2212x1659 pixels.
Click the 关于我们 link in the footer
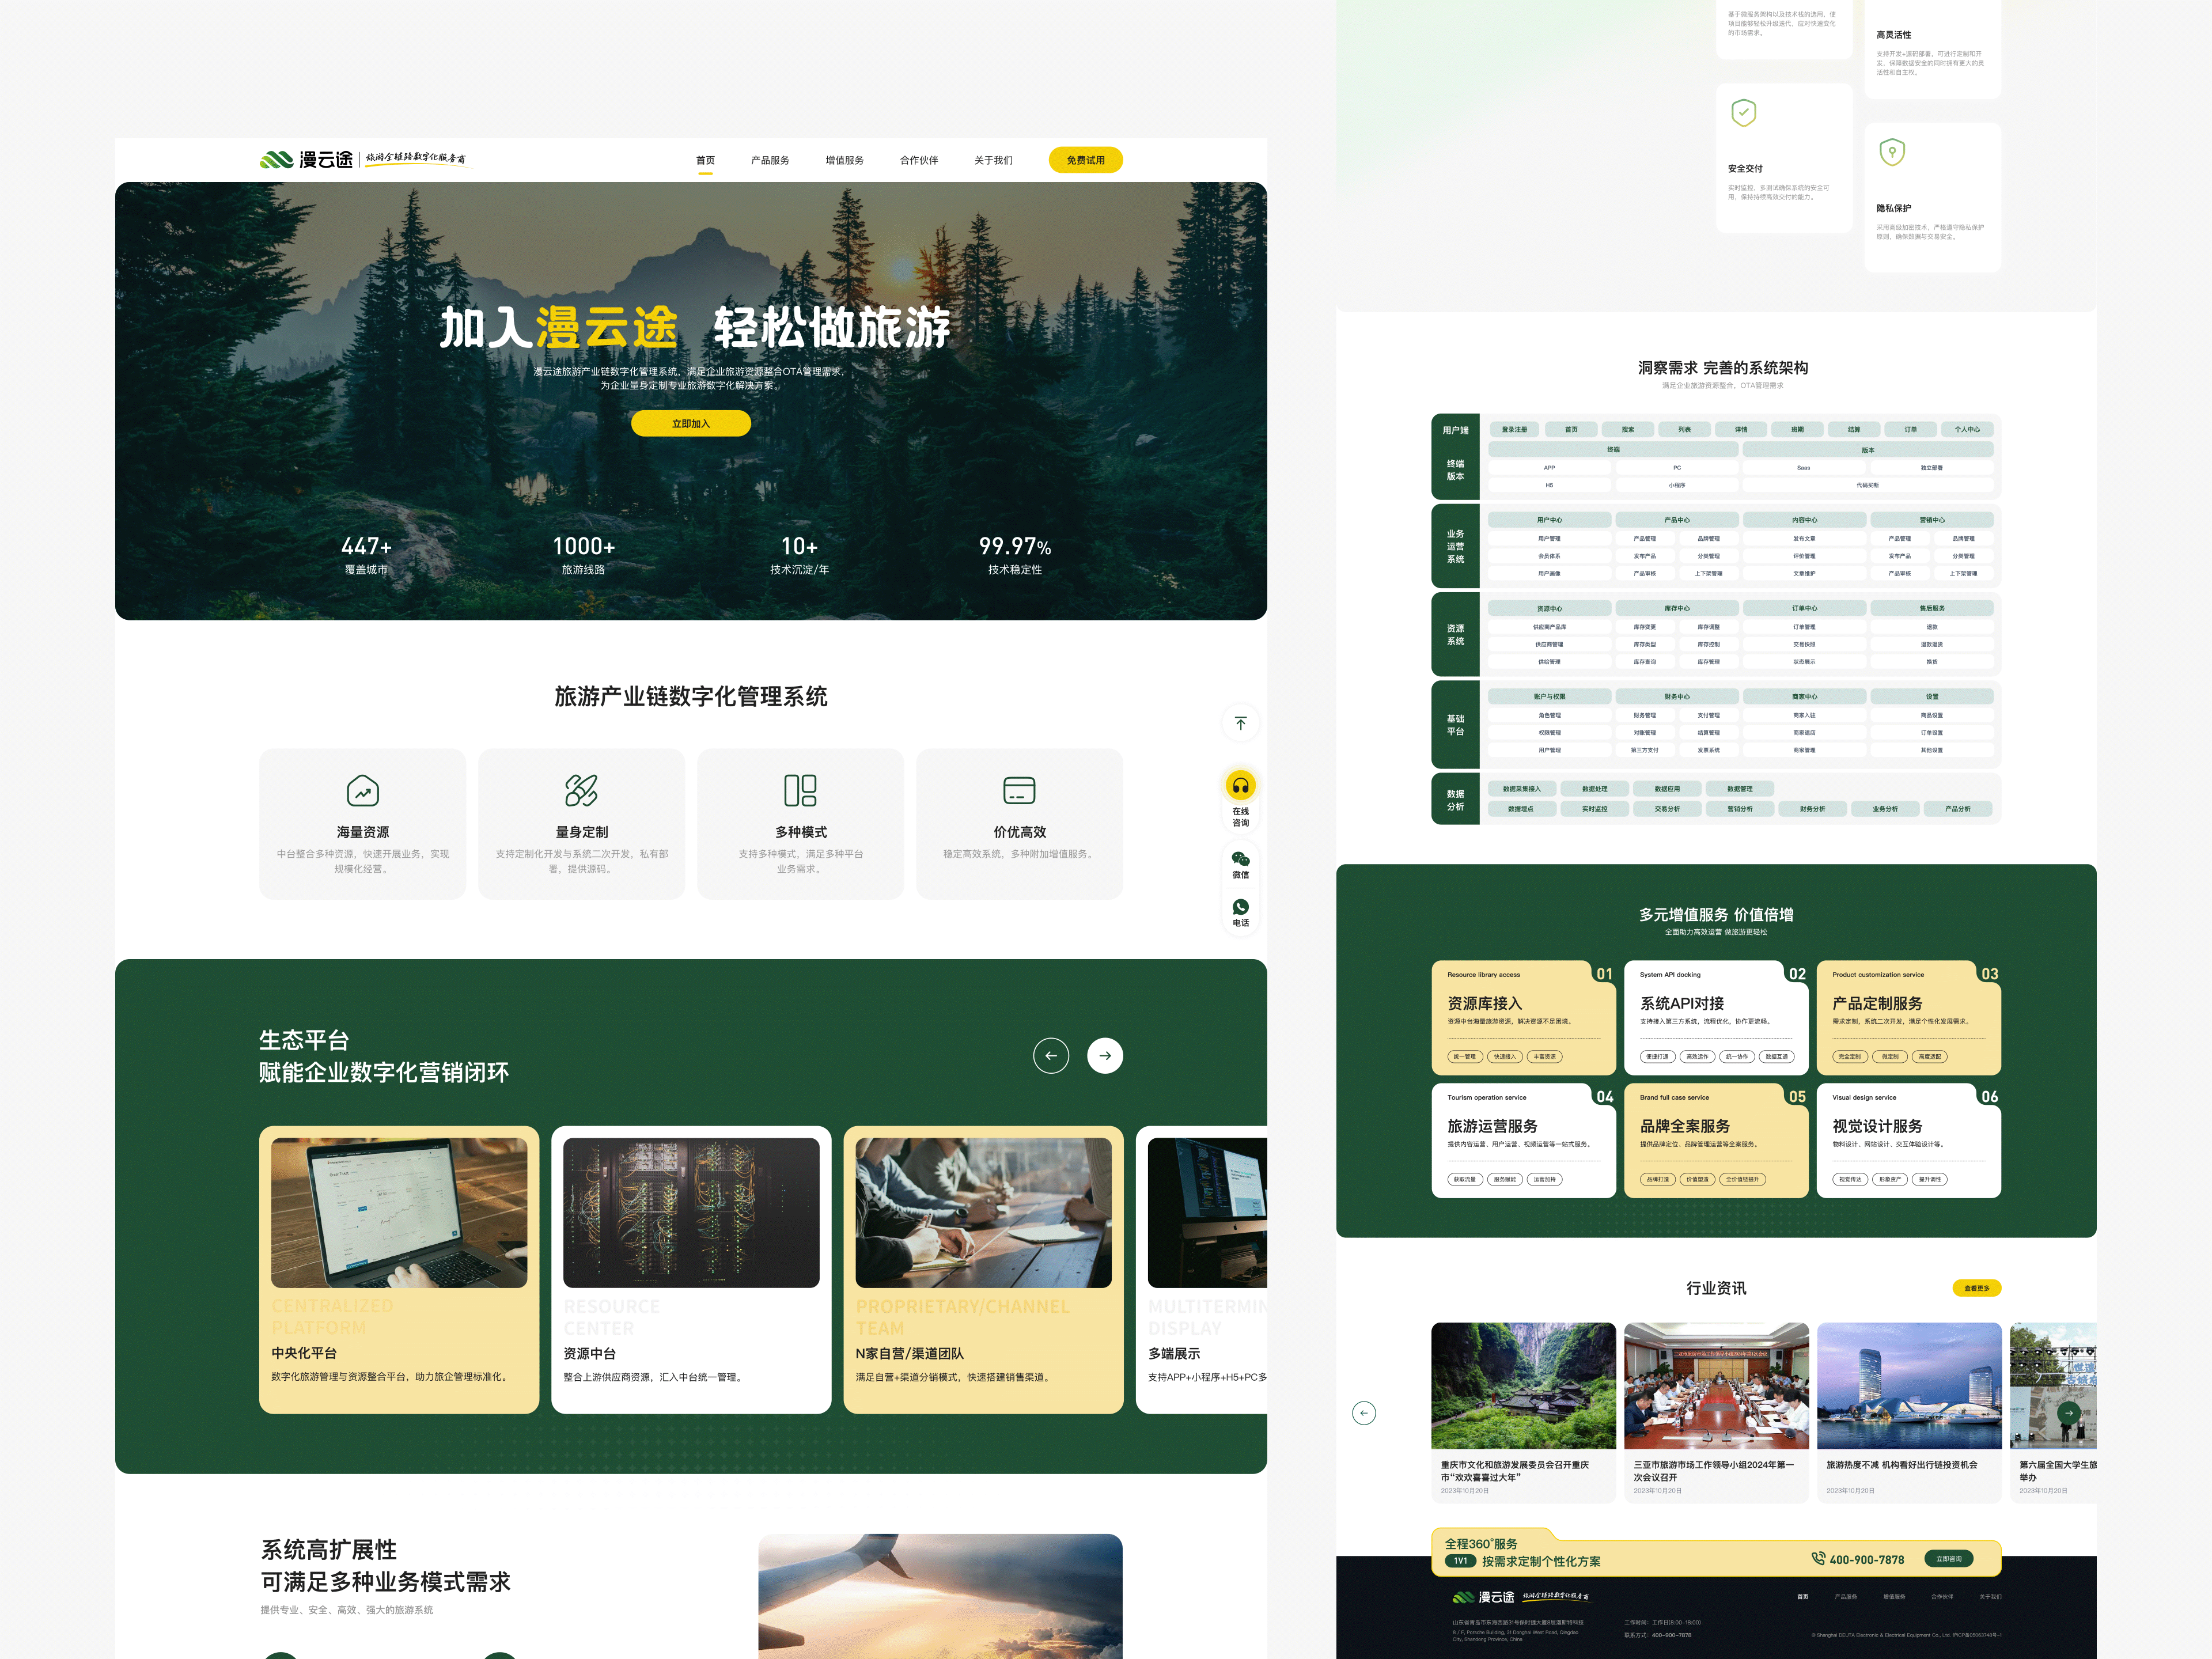point(1990,1596)
